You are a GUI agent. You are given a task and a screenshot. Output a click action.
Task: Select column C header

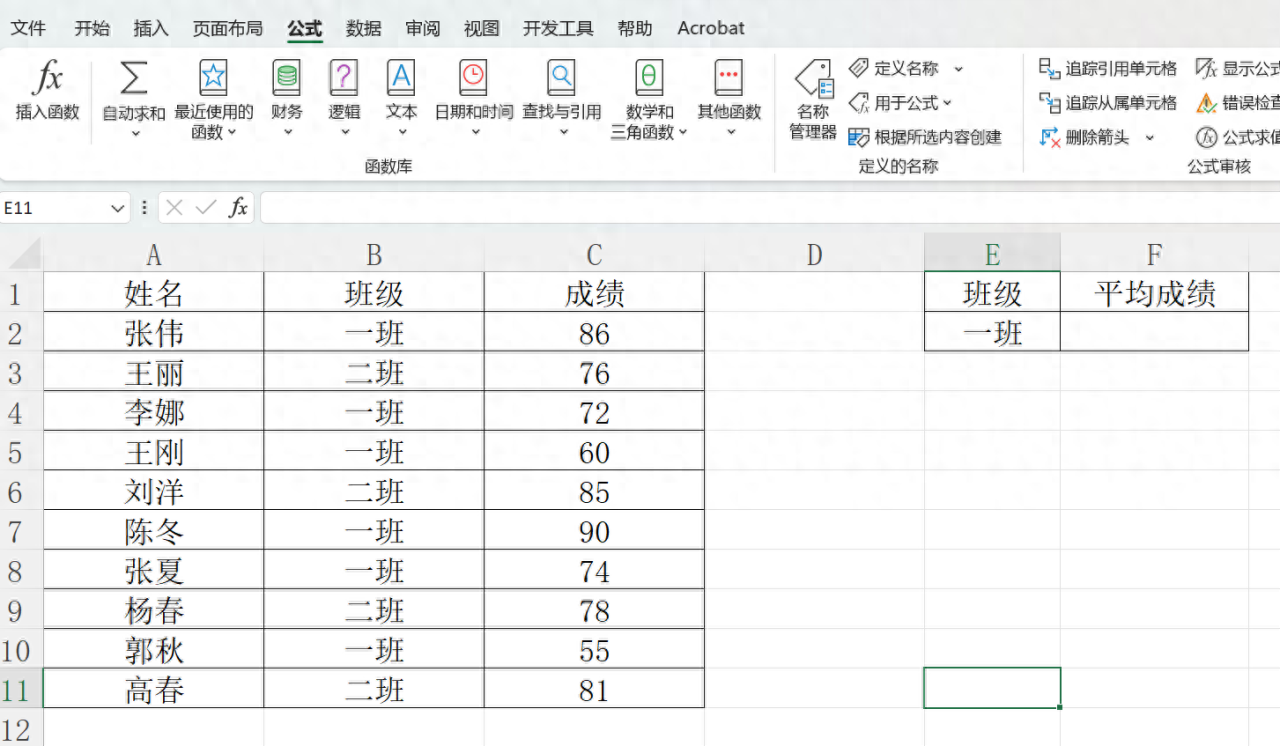click(594, 255)
